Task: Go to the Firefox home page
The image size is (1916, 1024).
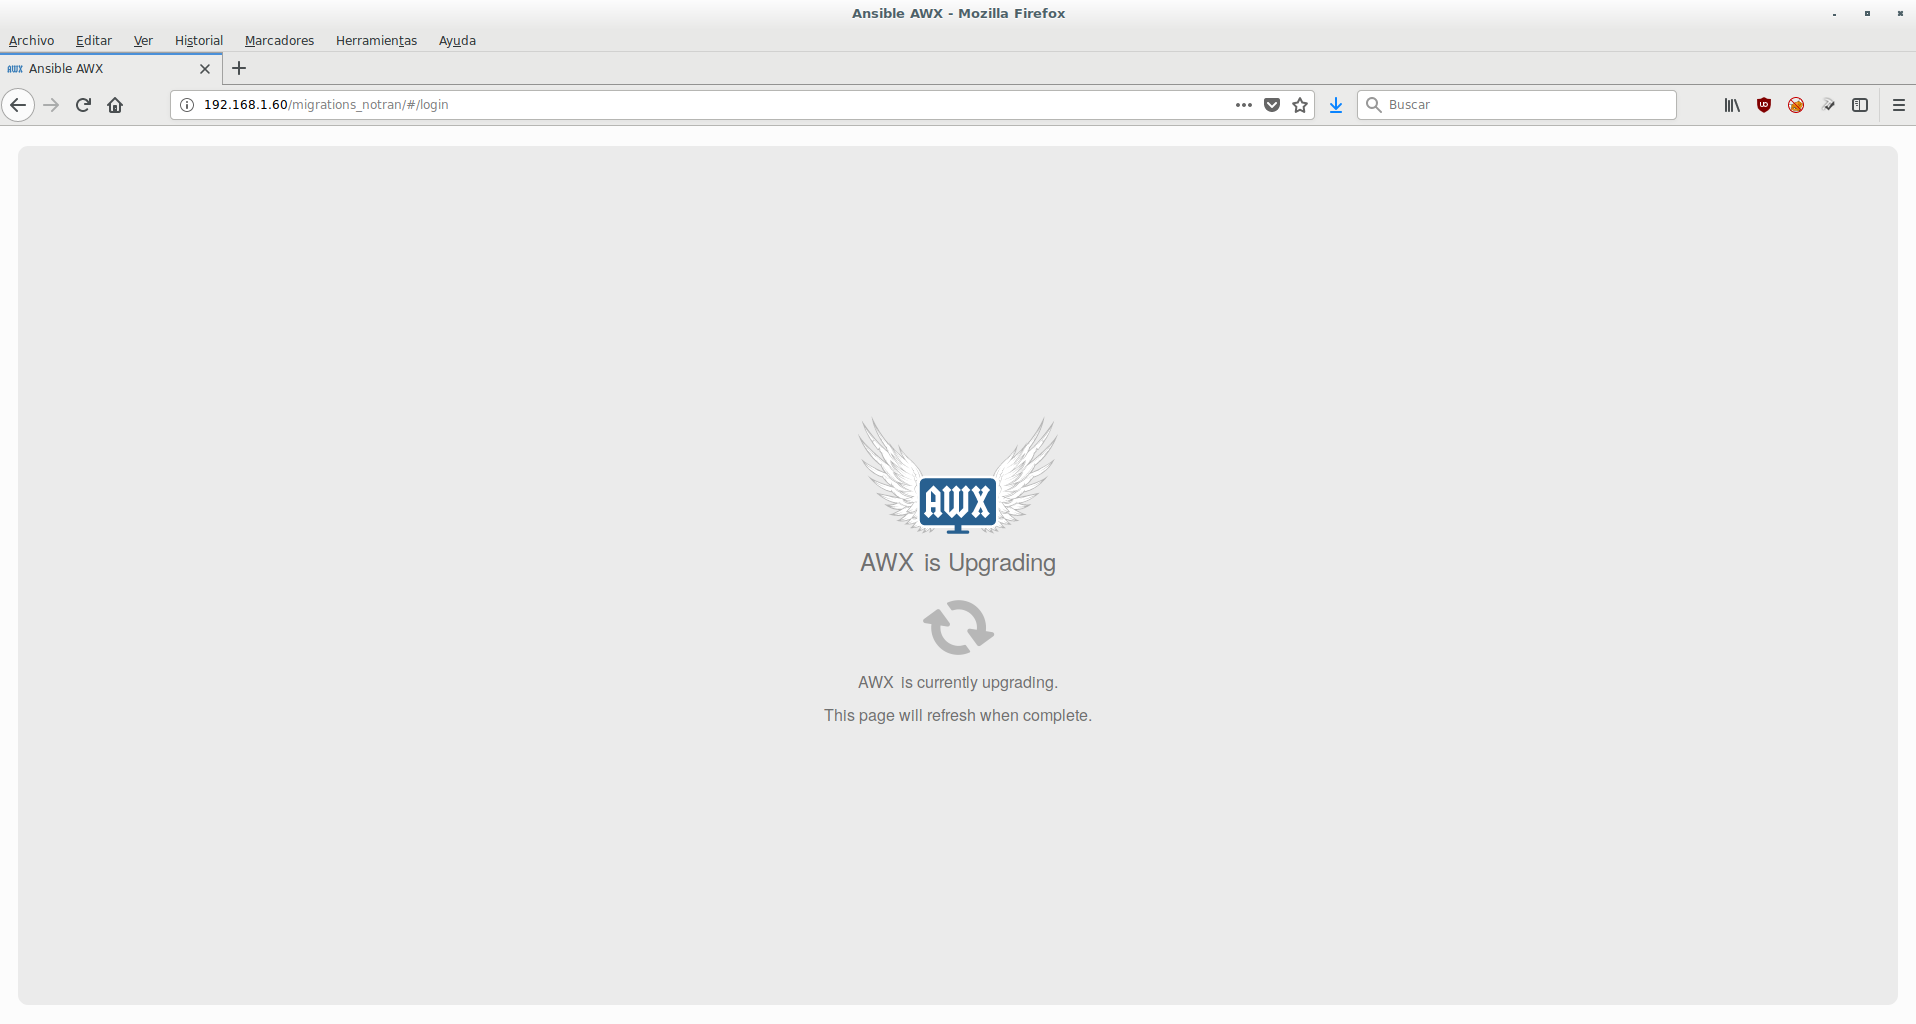Action: point(115,105)
